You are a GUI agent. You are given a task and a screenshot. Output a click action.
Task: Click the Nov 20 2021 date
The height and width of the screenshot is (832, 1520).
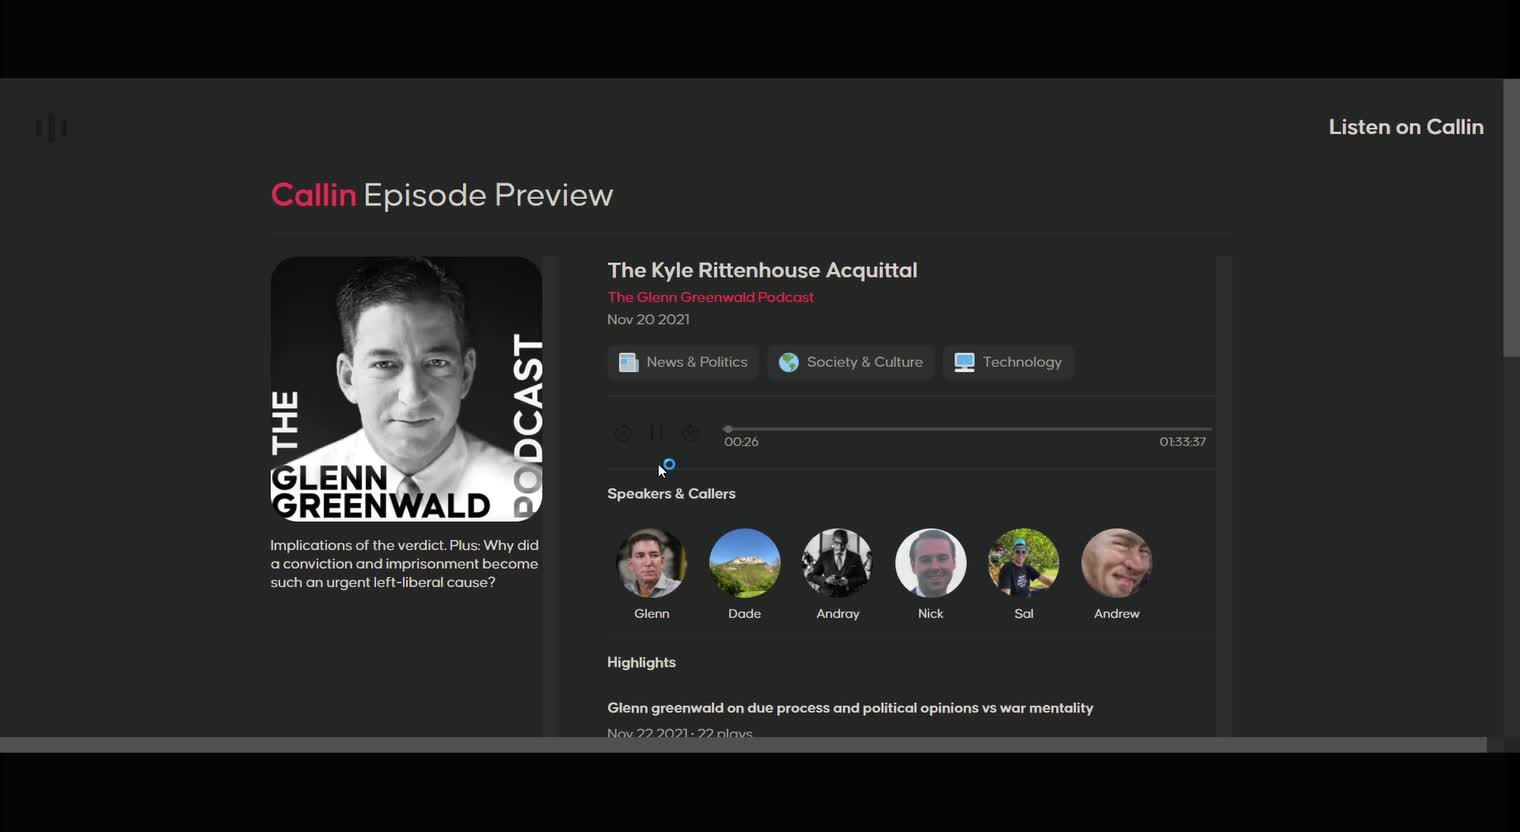[648, 320]
